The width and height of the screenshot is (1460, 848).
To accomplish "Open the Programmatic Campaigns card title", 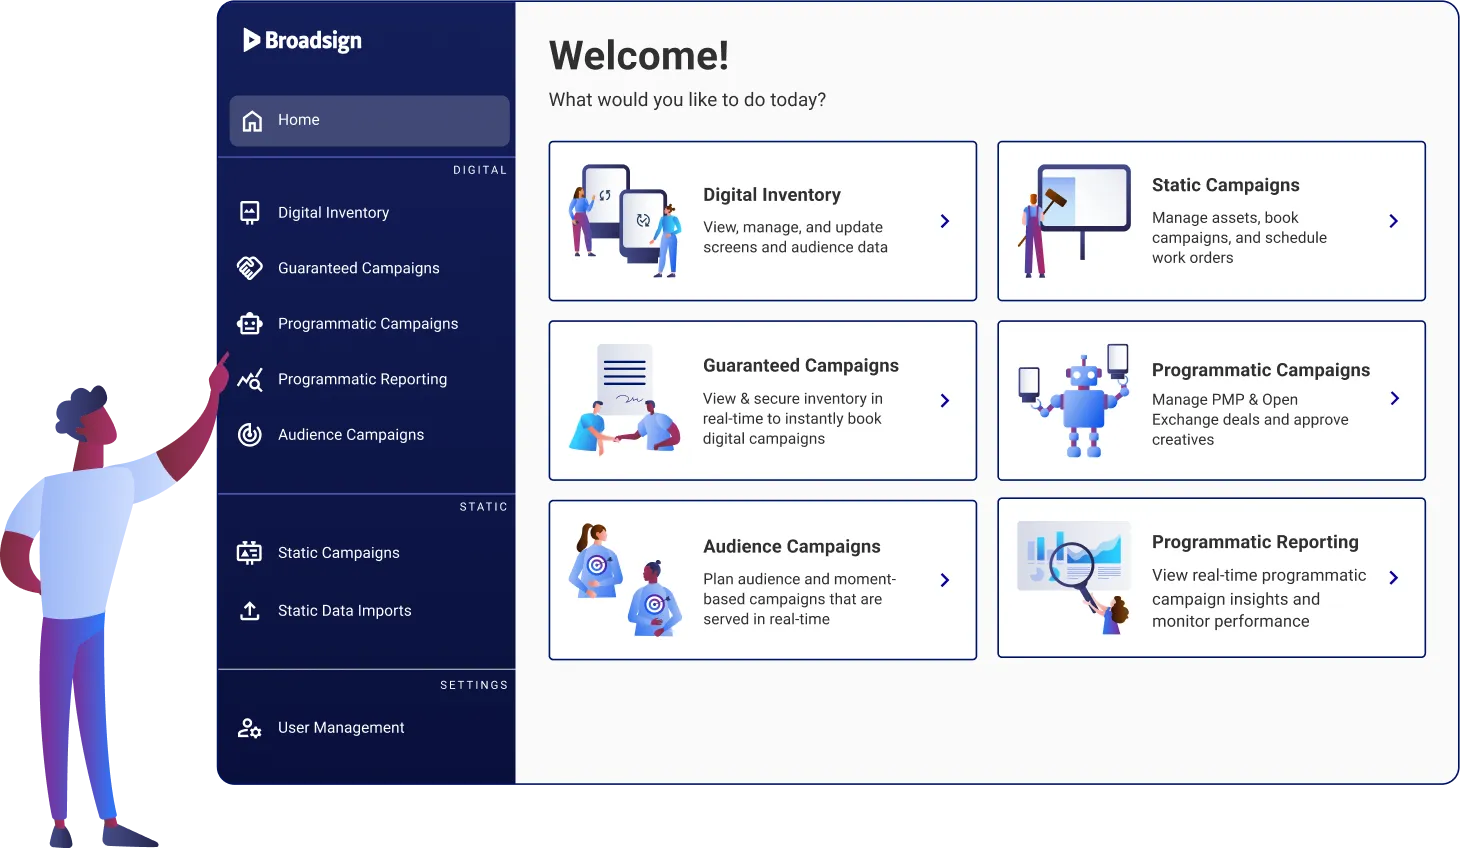I will click(1261, 370).
